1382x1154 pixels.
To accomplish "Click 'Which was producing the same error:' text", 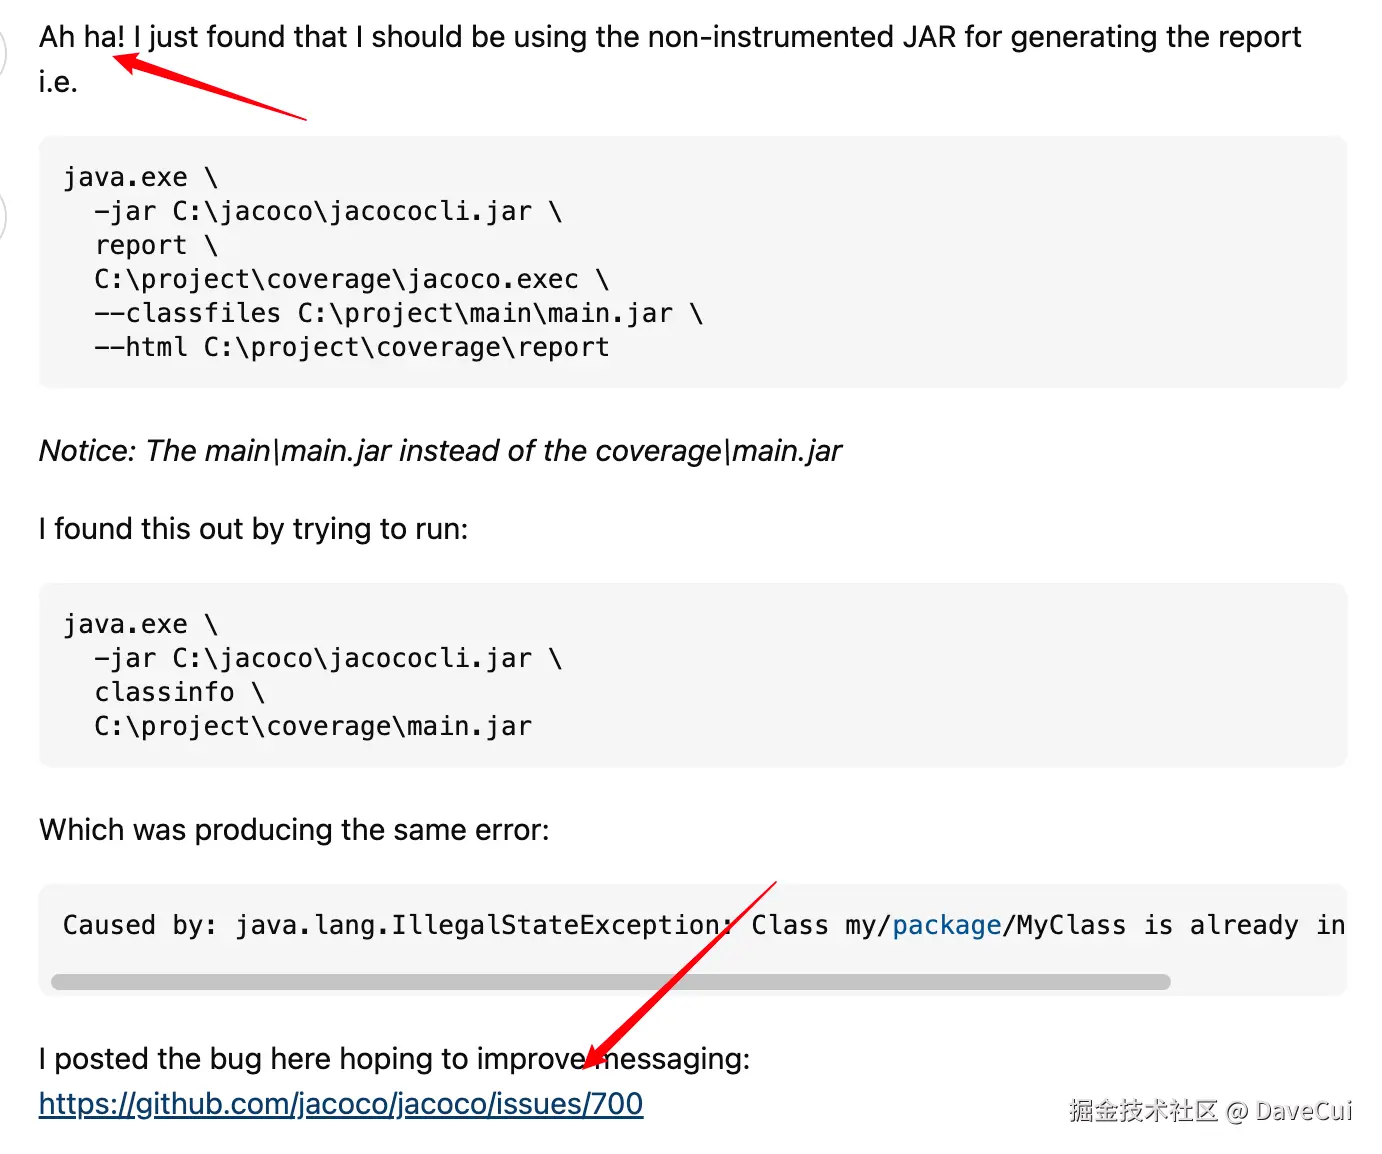I will (294, 830).
